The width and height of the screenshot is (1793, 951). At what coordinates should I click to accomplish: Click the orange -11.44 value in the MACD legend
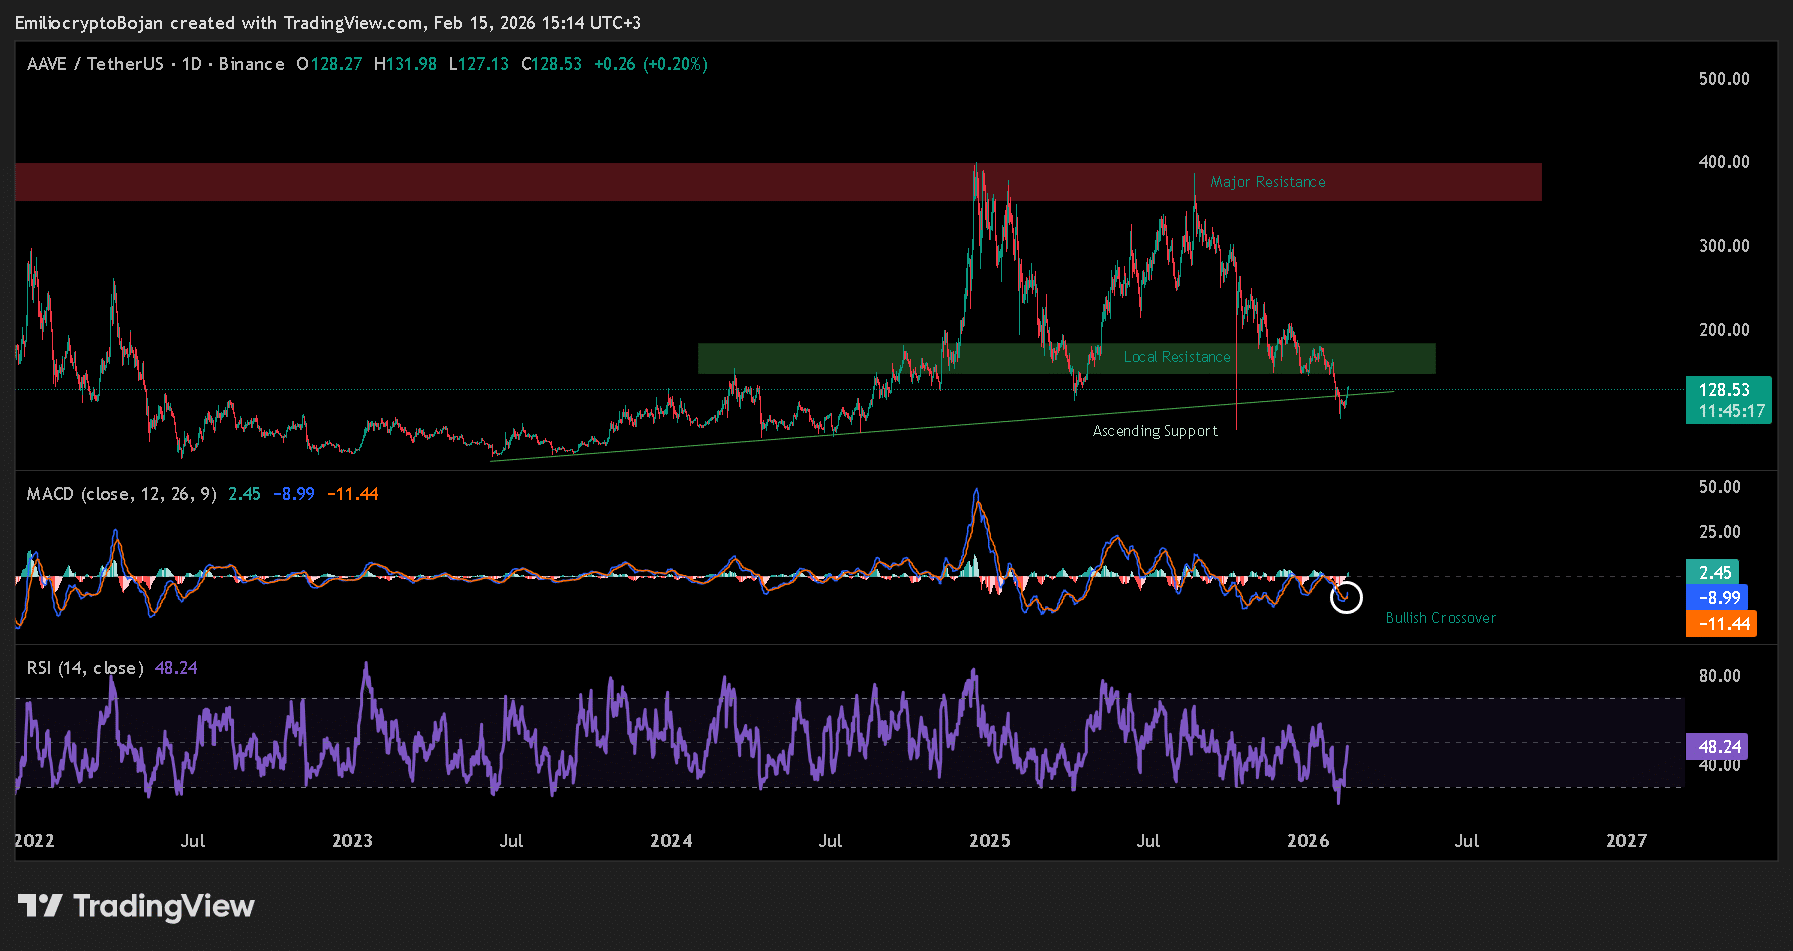tap(353, 494)
